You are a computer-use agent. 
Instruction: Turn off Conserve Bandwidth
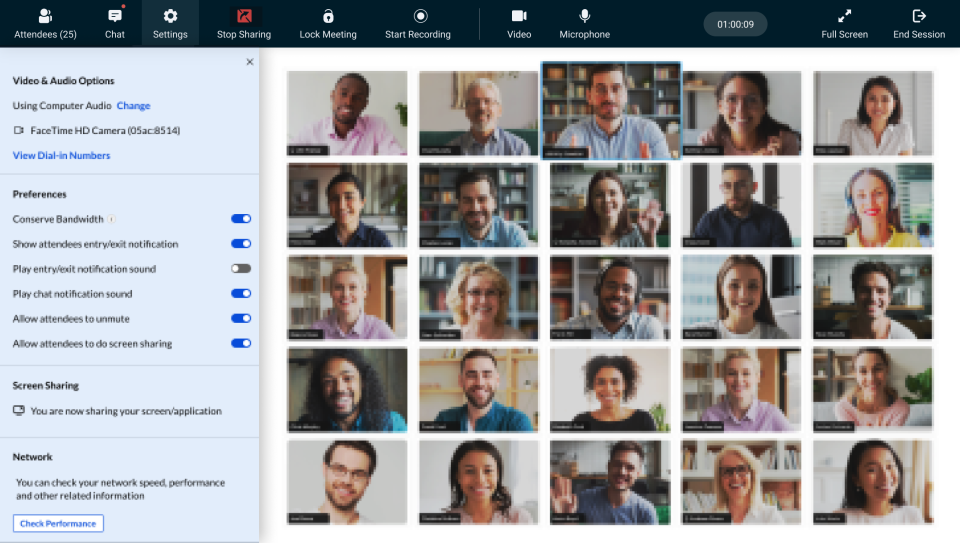click(x=241, y=219)
